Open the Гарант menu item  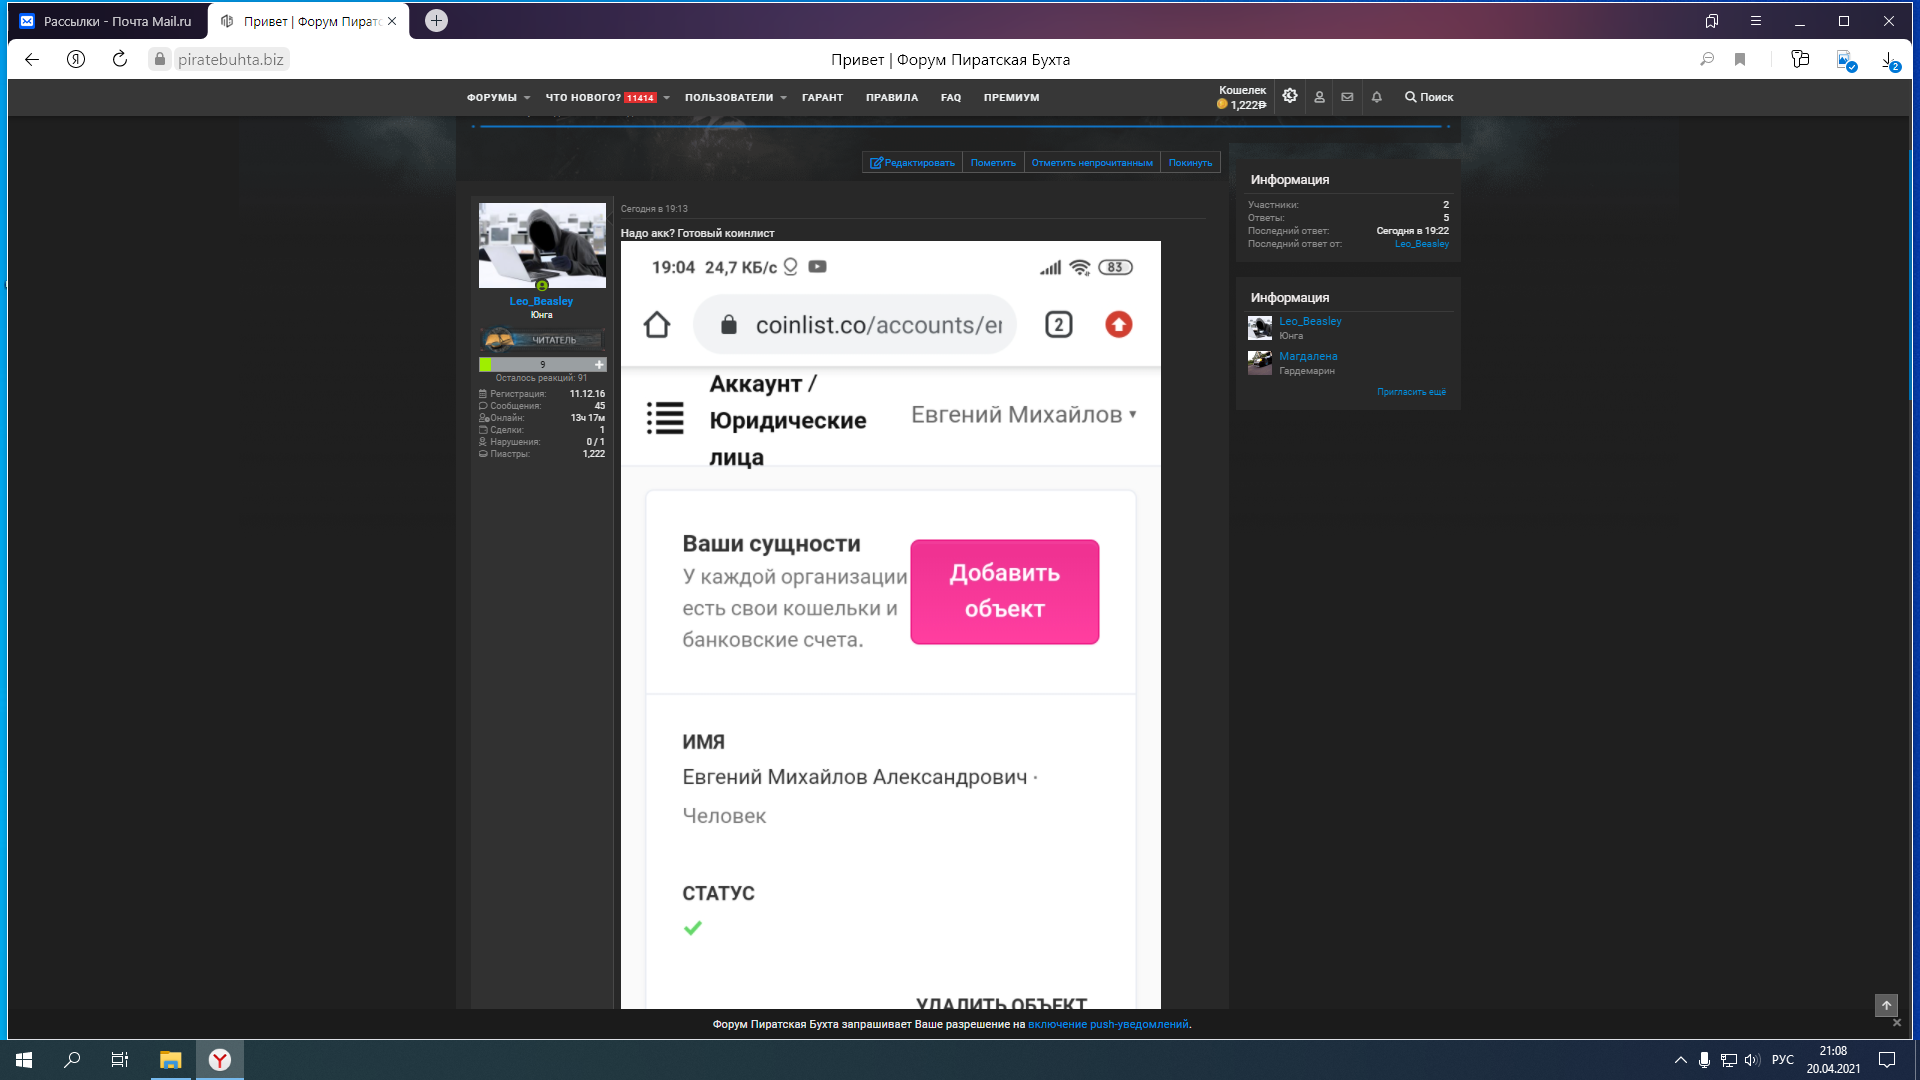[x=822, y=97]
